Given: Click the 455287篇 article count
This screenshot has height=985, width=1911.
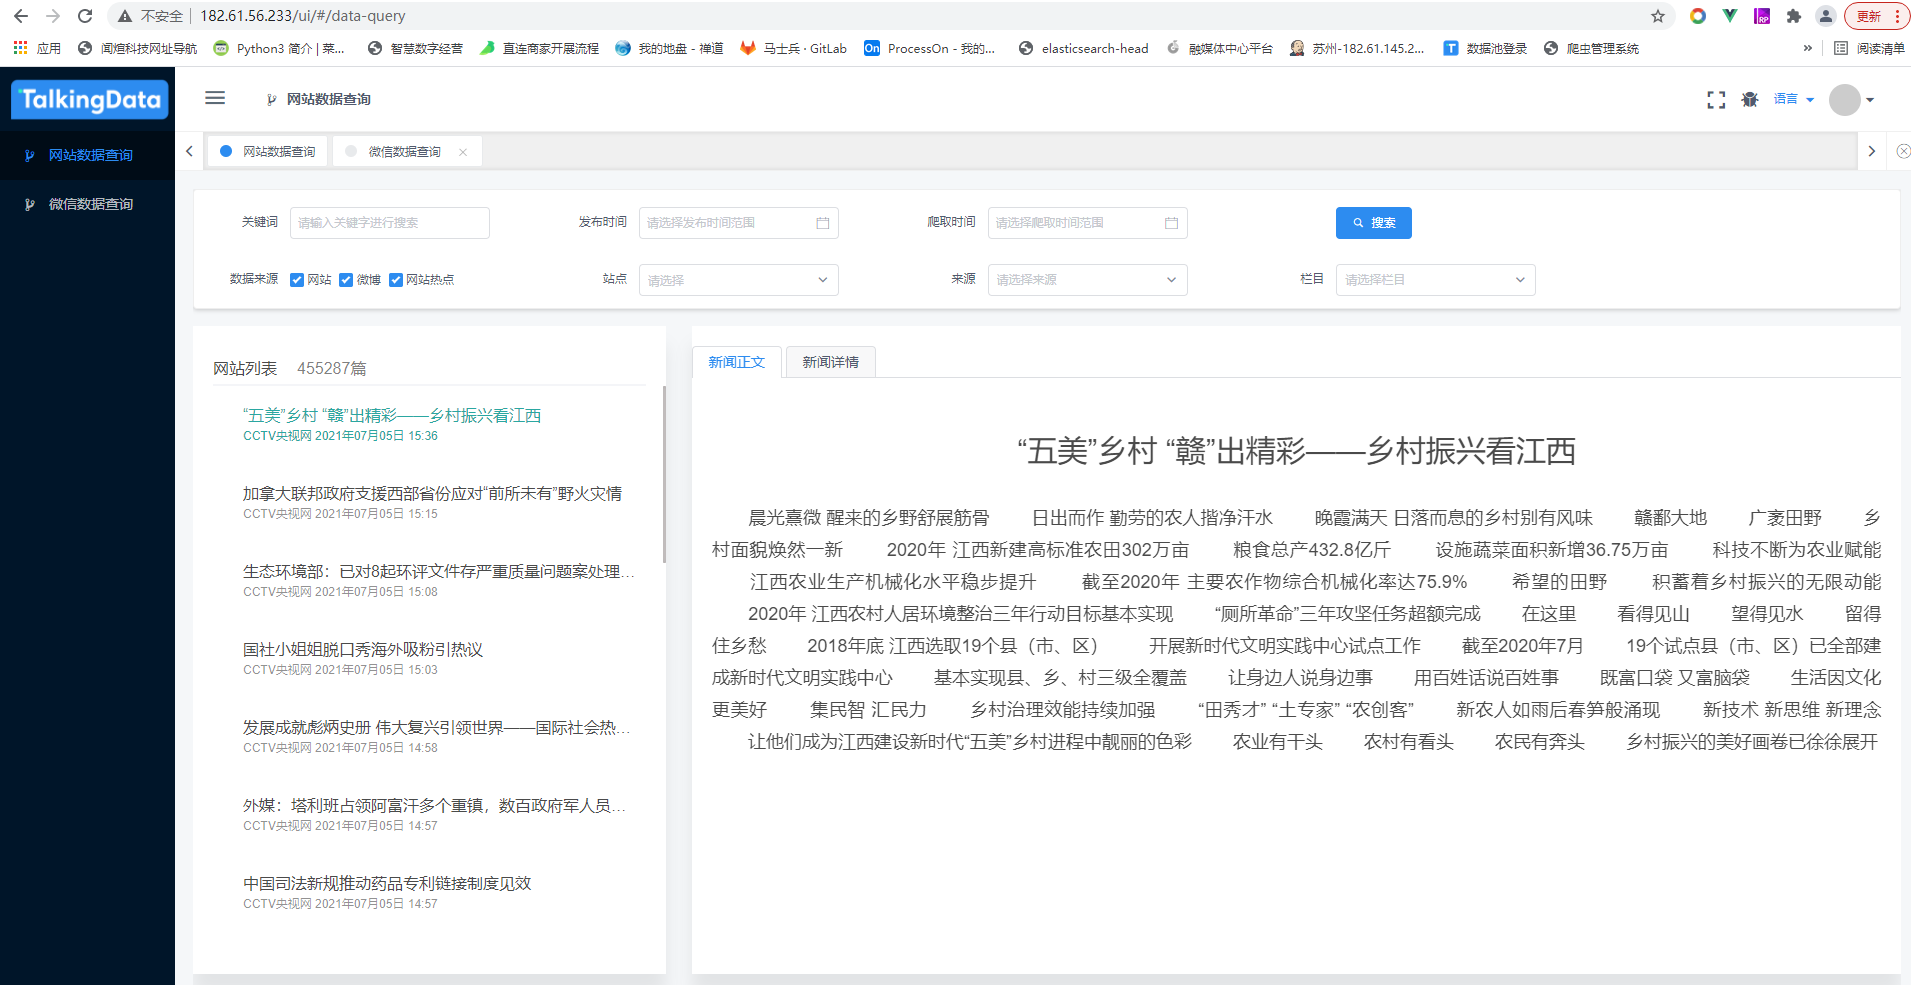Looking at the screenshot, I should (x=332, y=369).
